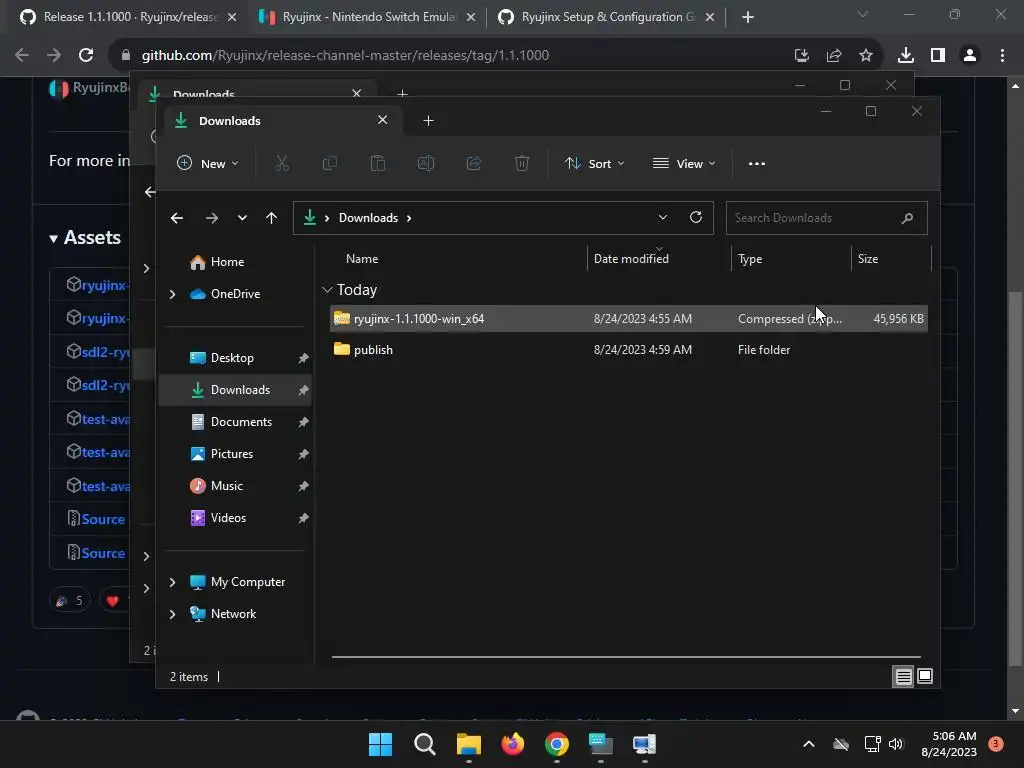Image resolution: width=1024 pixels, height=768 pixels.
Task: Expand Network tree node
Action: tap(172, 614)
